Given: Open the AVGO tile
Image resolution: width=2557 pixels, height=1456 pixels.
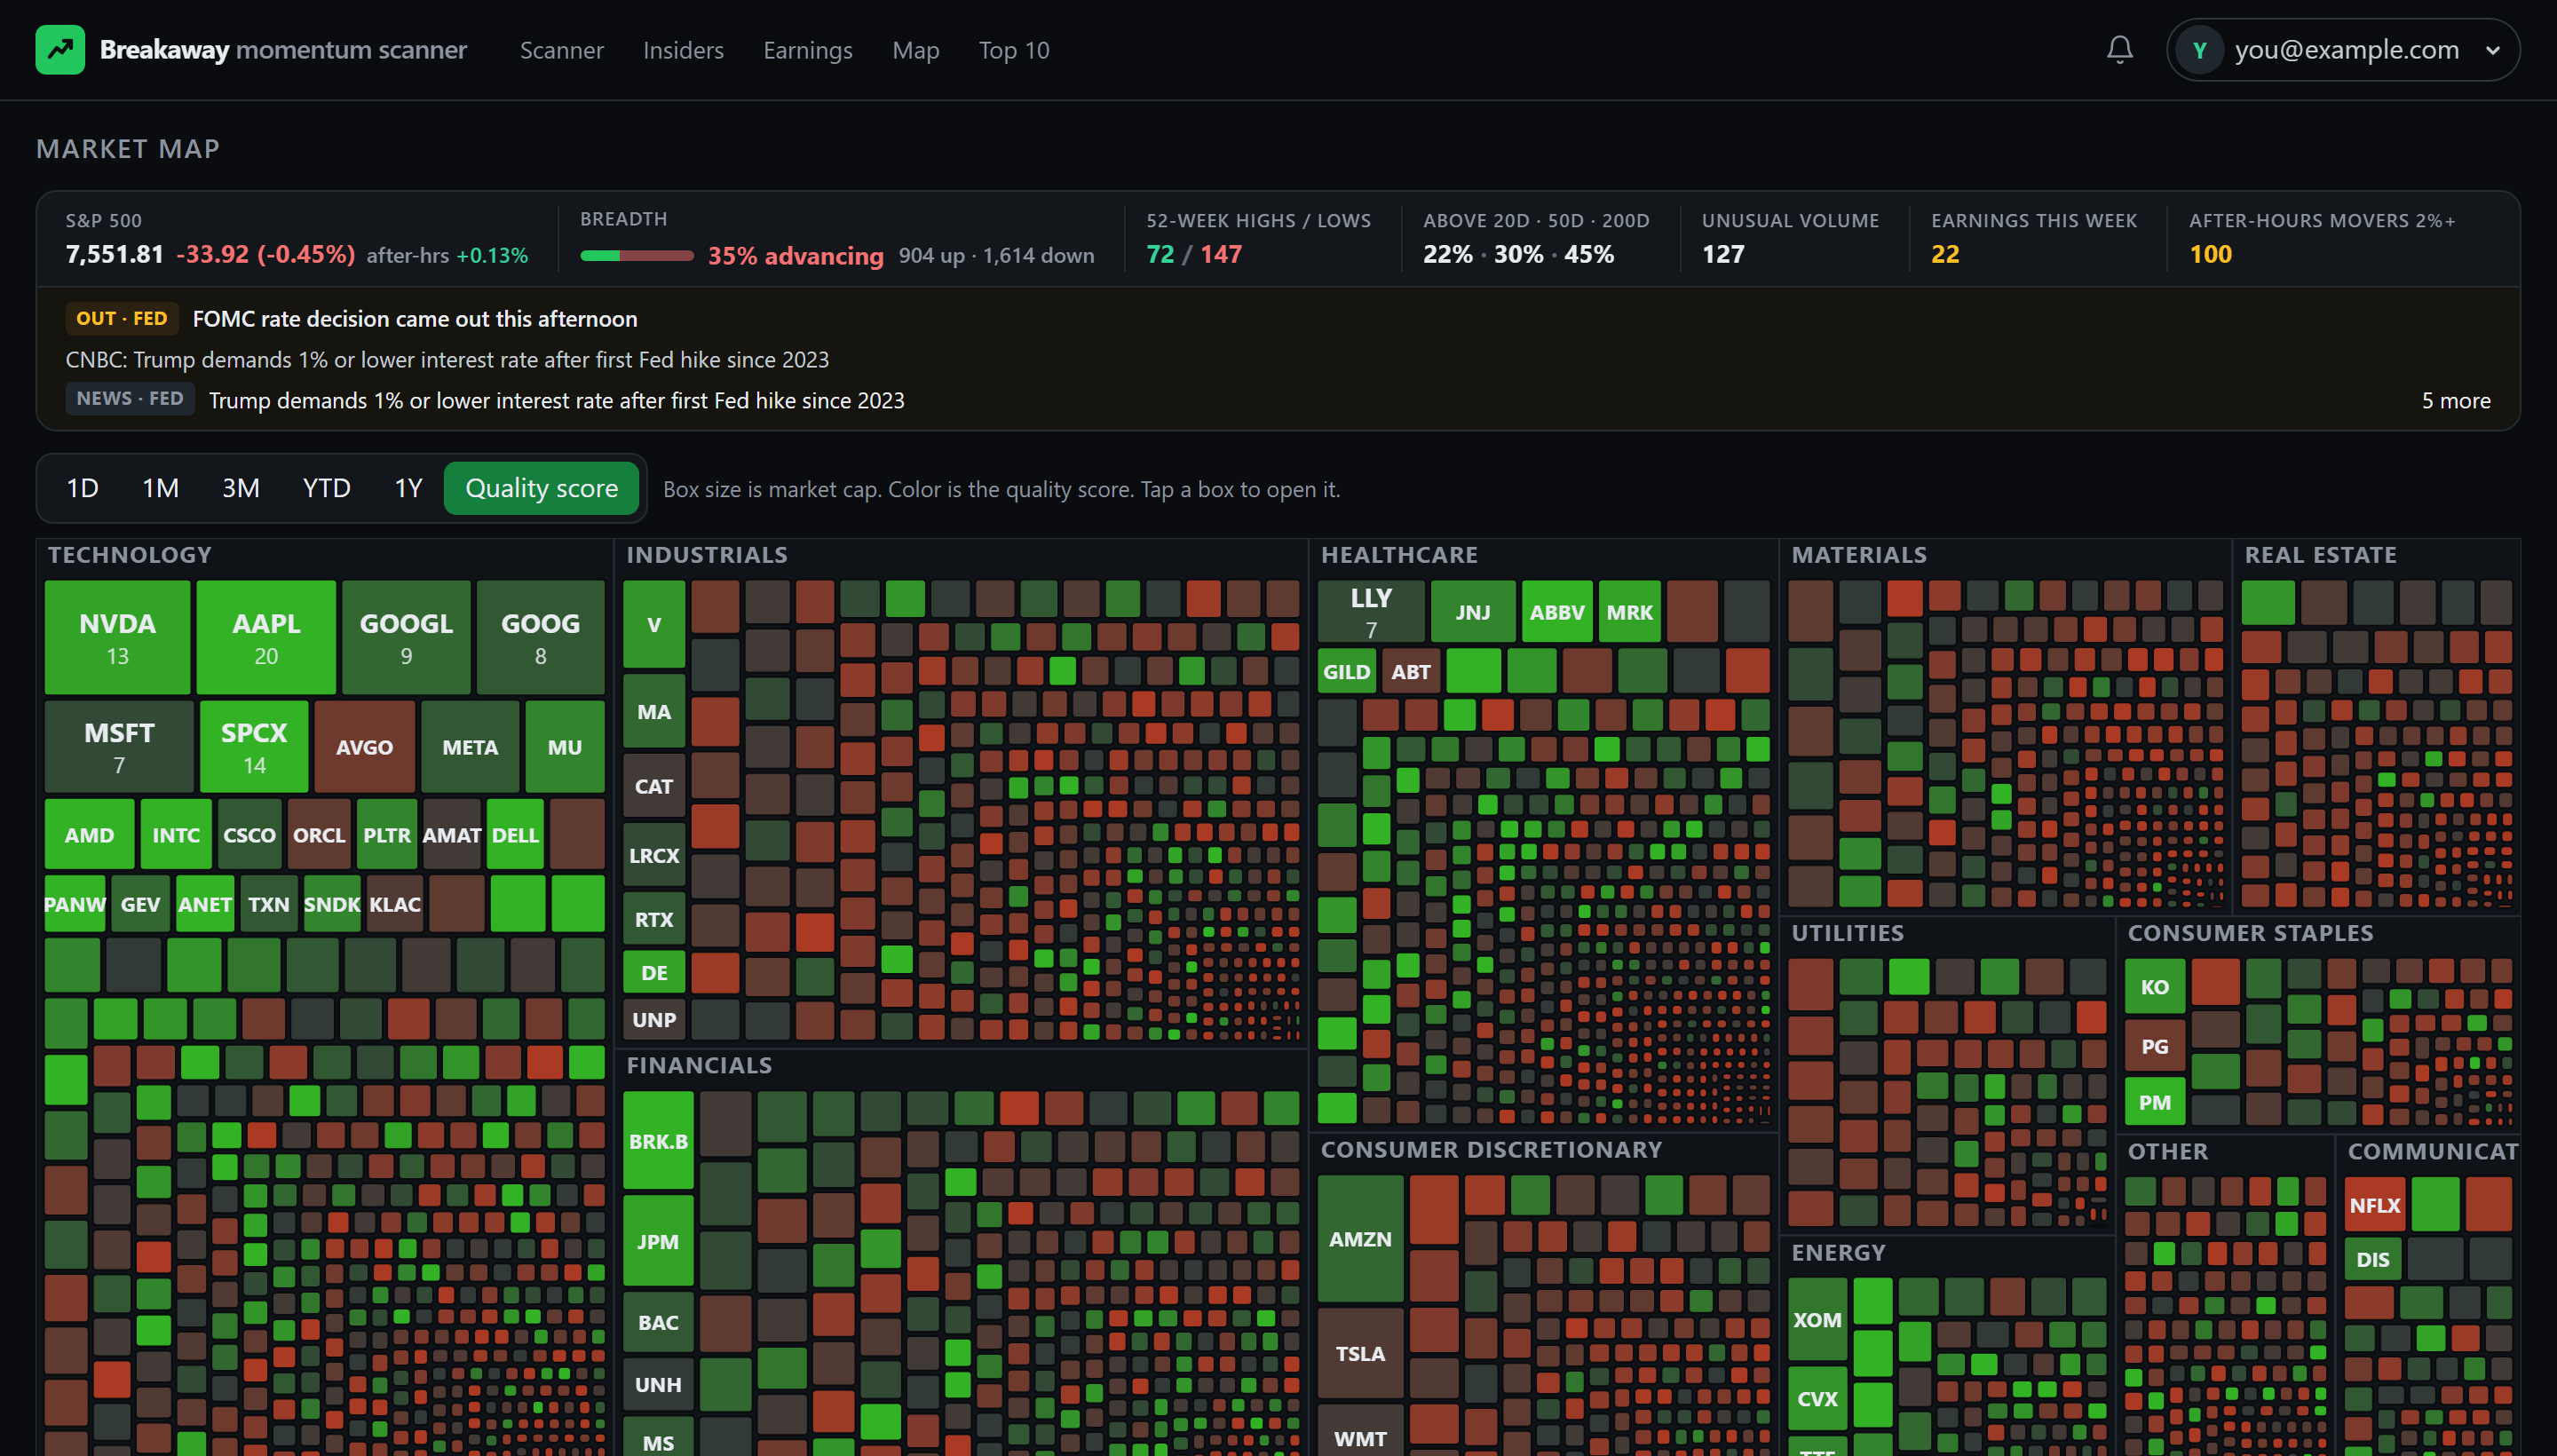Looking at the screenshot, I should point(364,747).
